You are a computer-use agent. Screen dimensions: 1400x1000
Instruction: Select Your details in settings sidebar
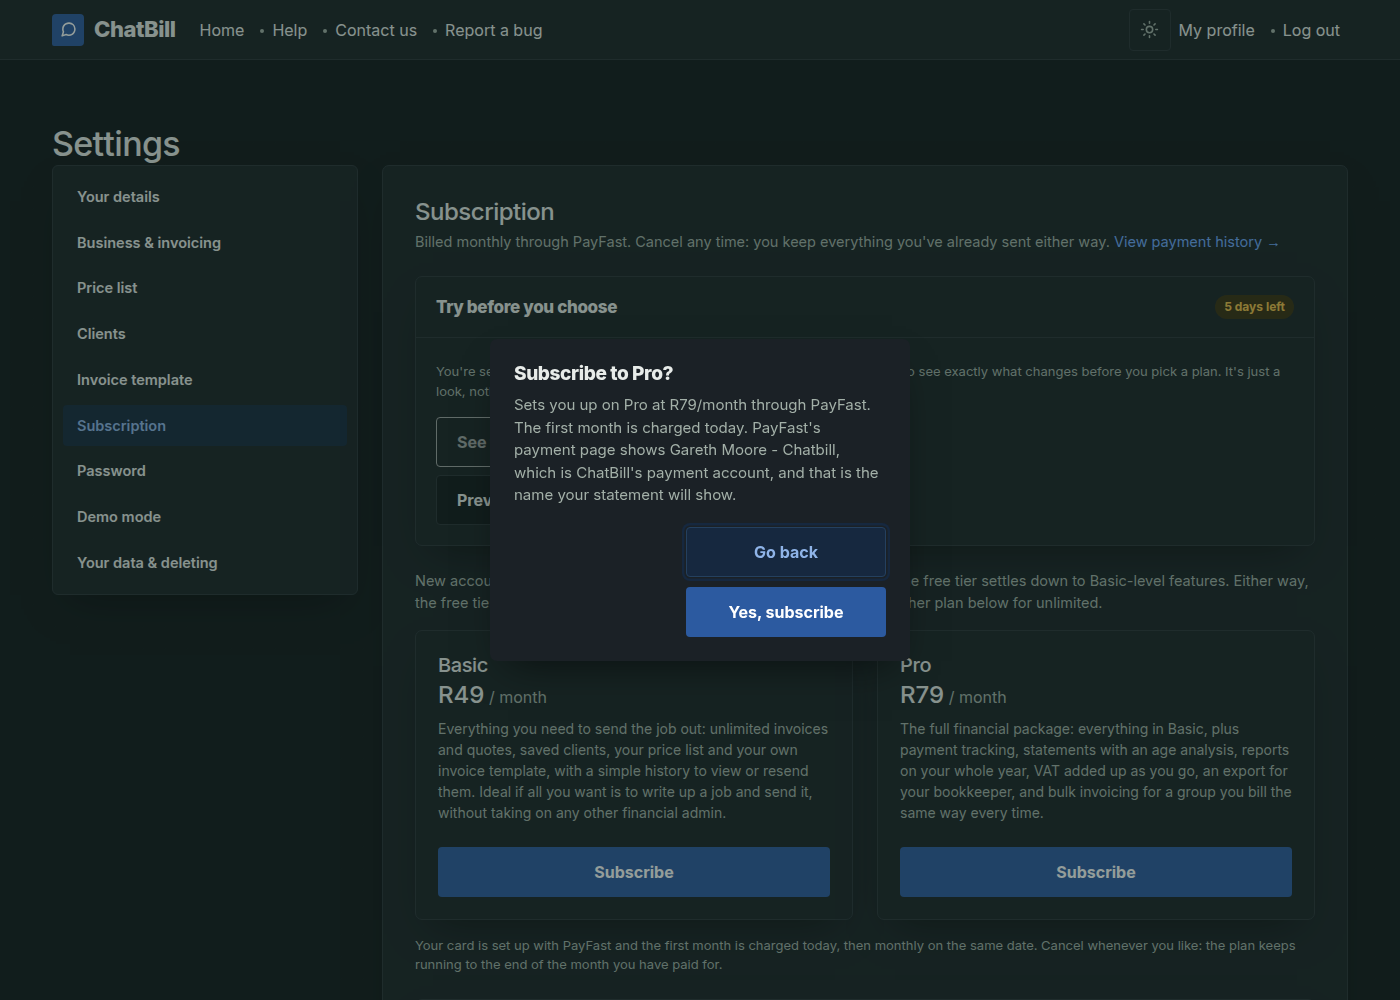[x=205, y=197]
